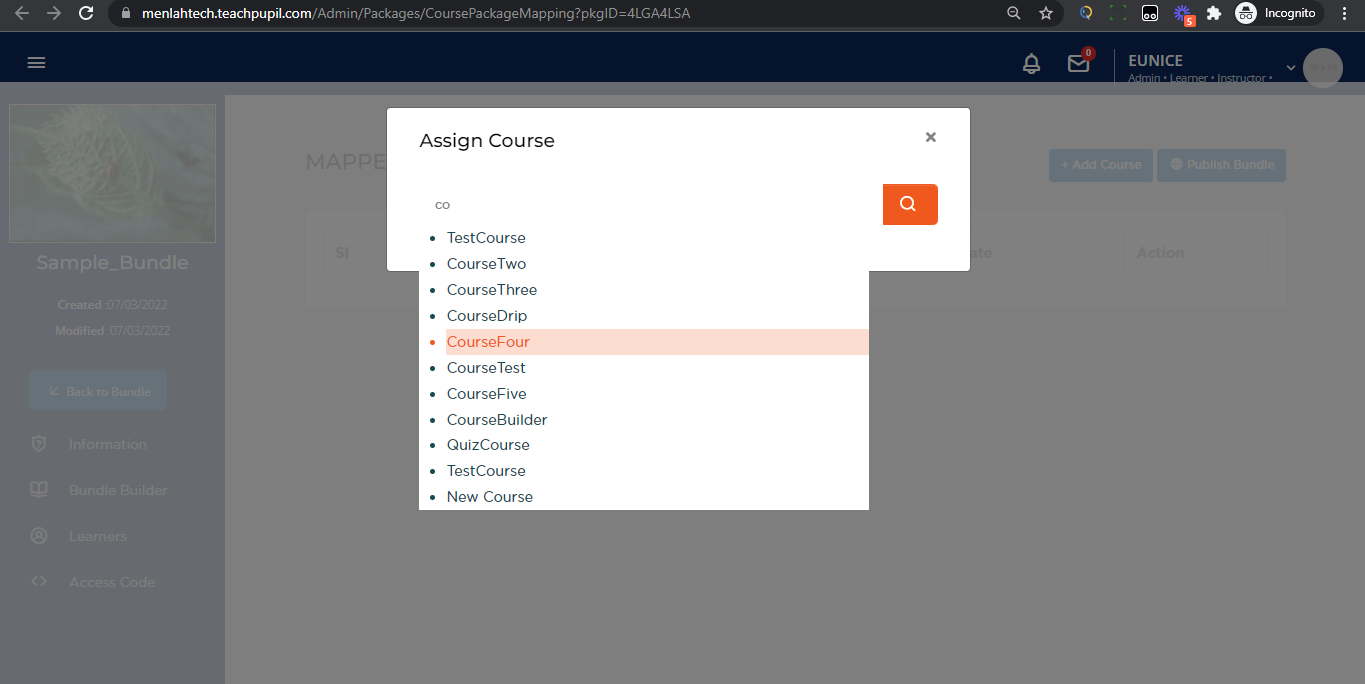
Task: Open the Chrome three-dot menu
Action: click(1345, 13)
